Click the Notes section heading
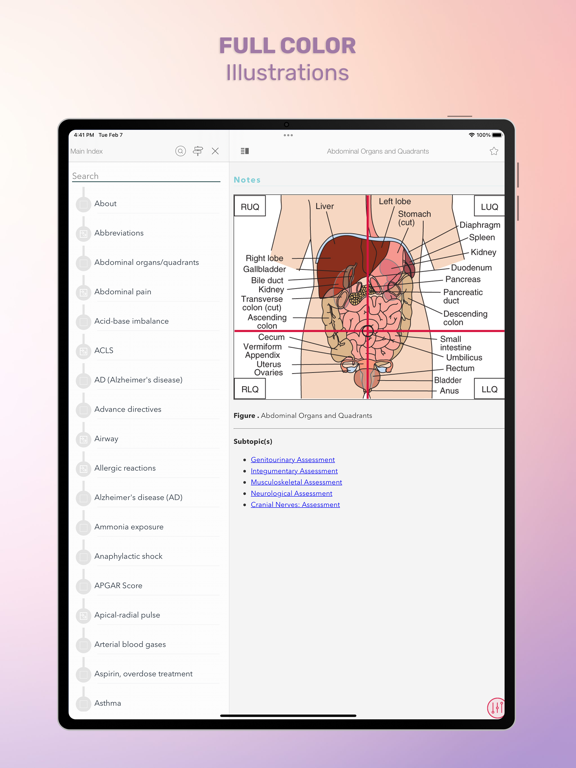 coord(247,180)
